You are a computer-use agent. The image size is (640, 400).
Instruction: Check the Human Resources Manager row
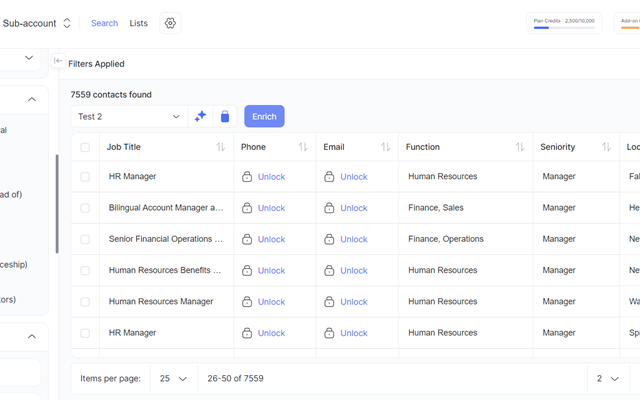pyautogui.click(x=85, y=302)
